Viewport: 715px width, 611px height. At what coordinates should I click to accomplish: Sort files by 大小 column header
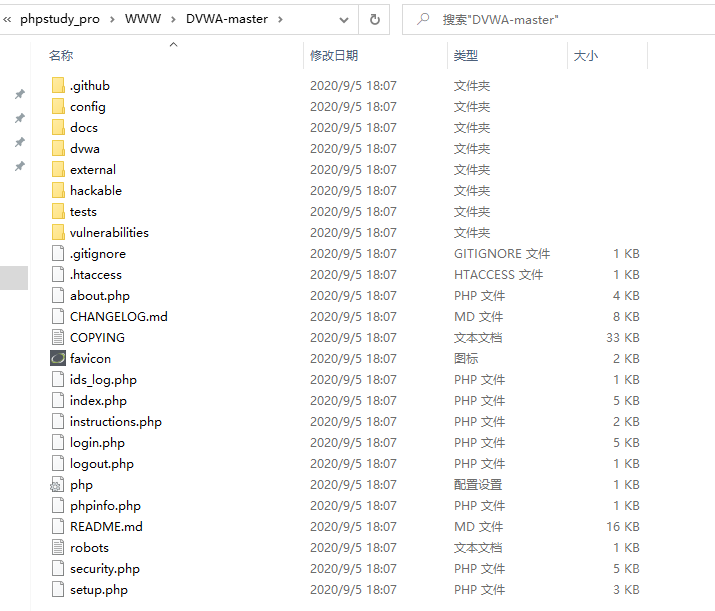coord(585,56)
